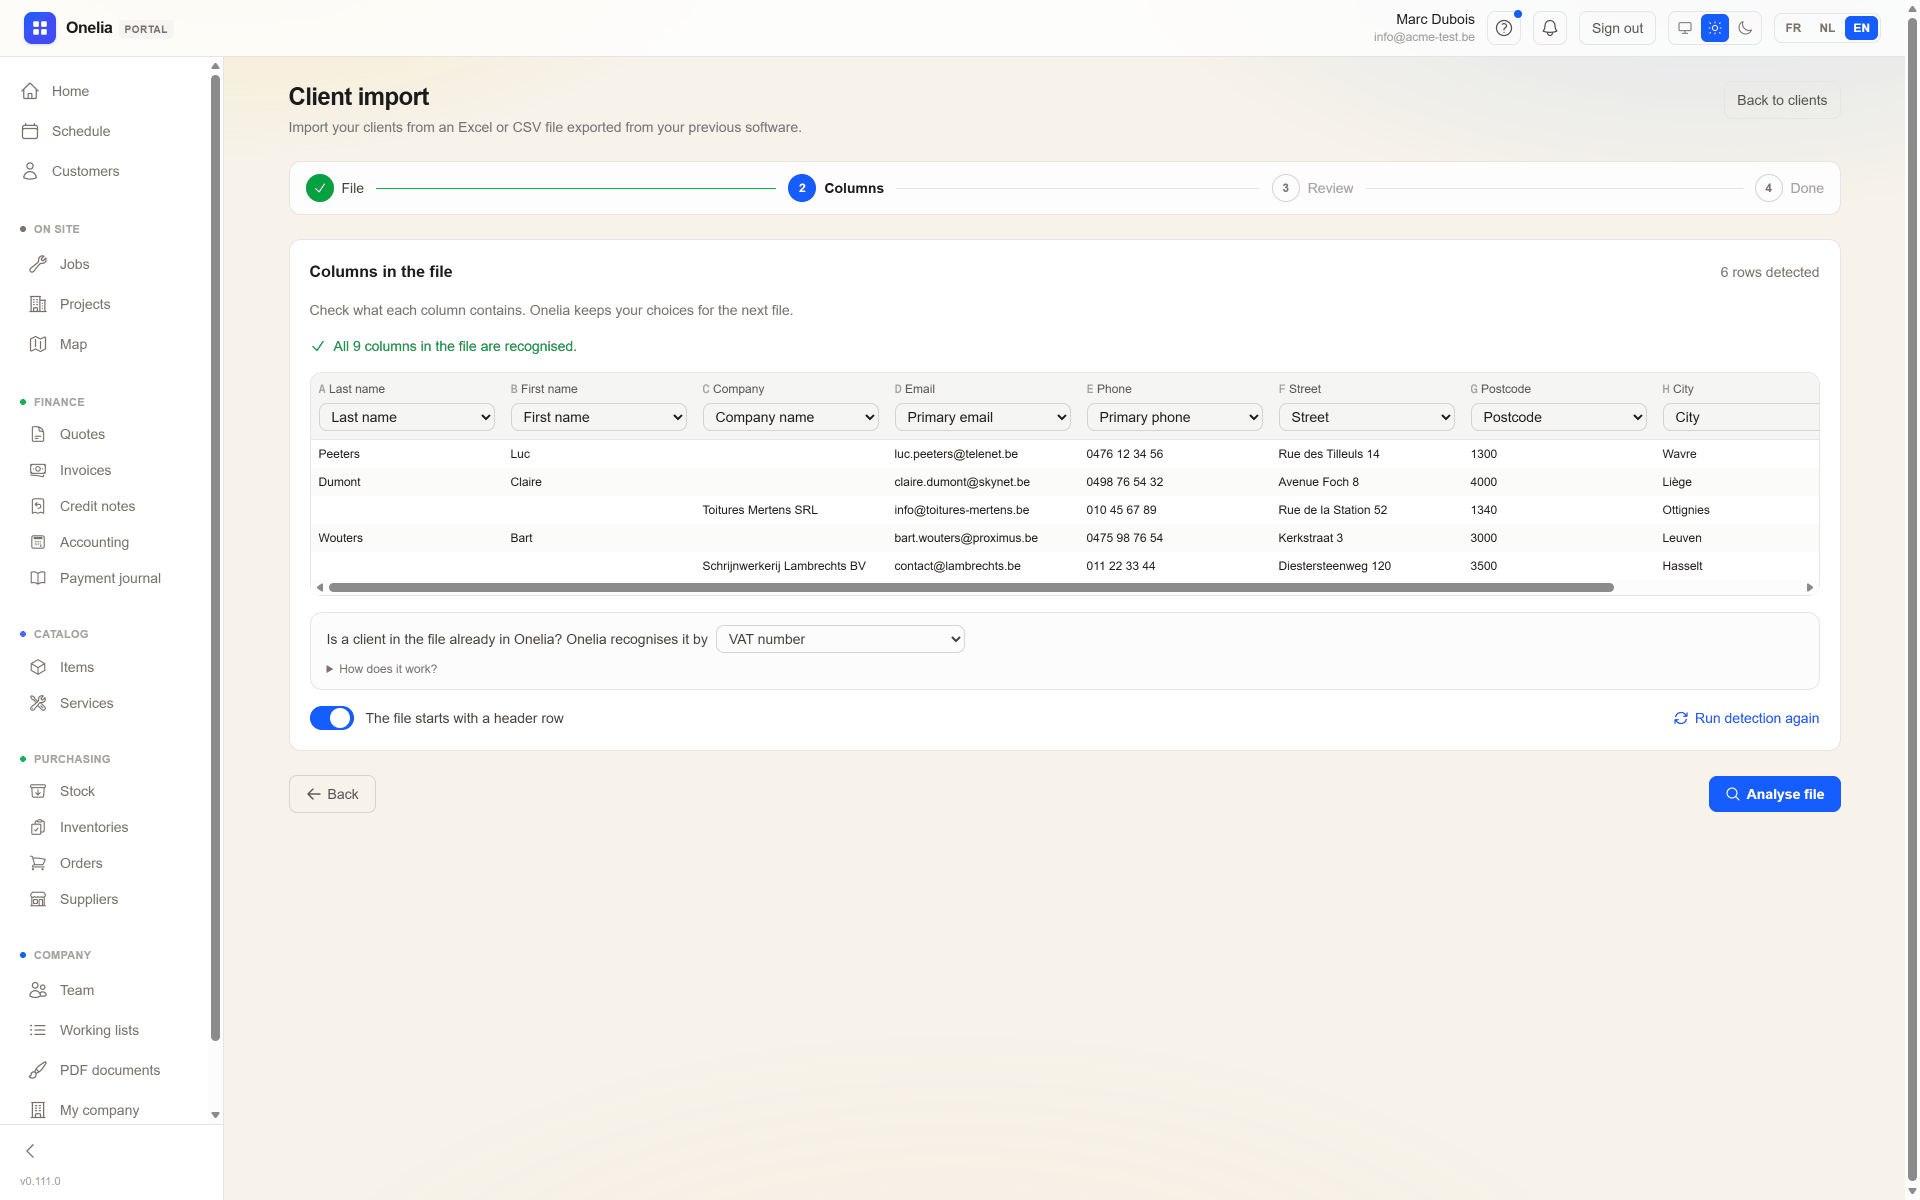Open the Schedule calendar icon
1920x1200 pixels.
[x=30, y=131]
